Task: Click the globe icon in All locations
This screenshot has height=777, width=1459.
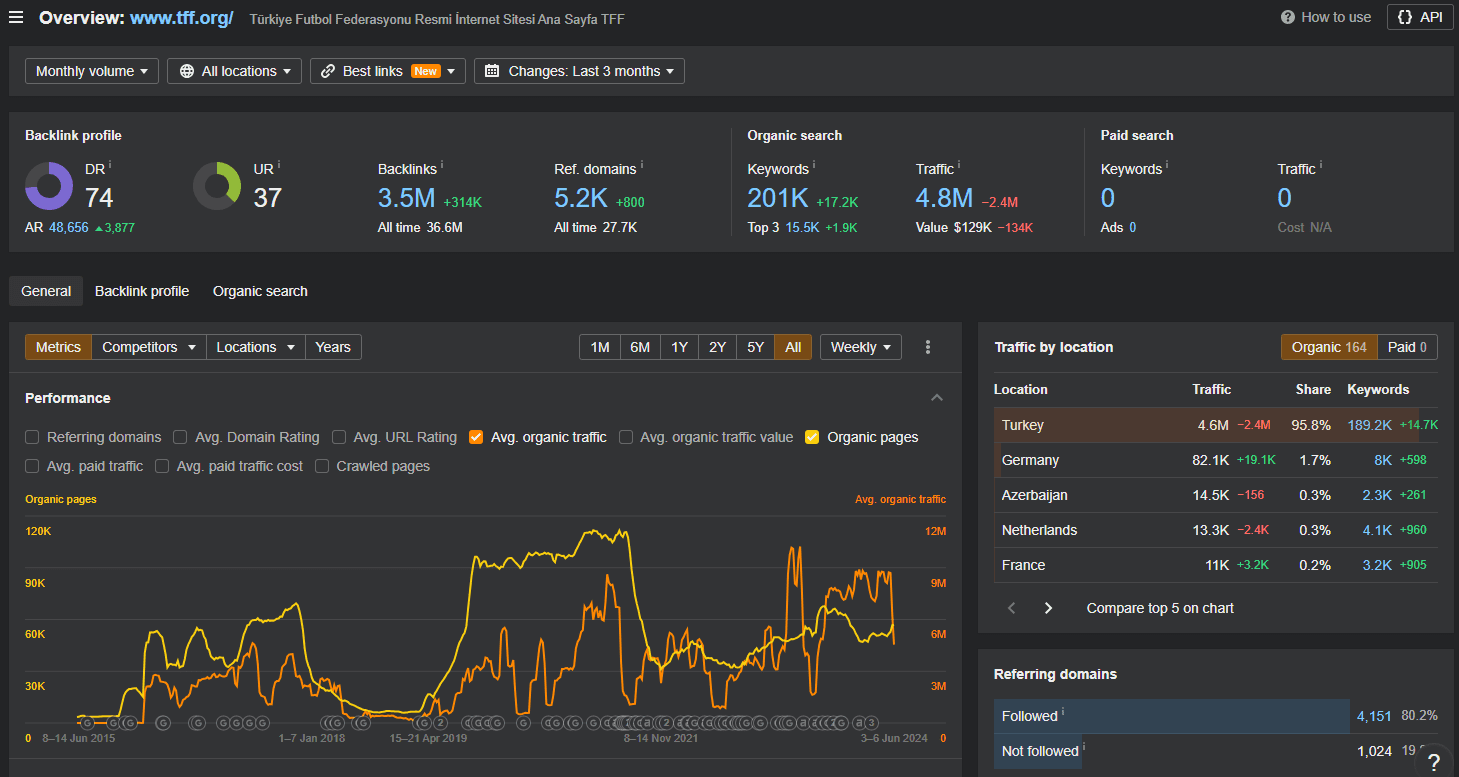Action: (187, 71)
